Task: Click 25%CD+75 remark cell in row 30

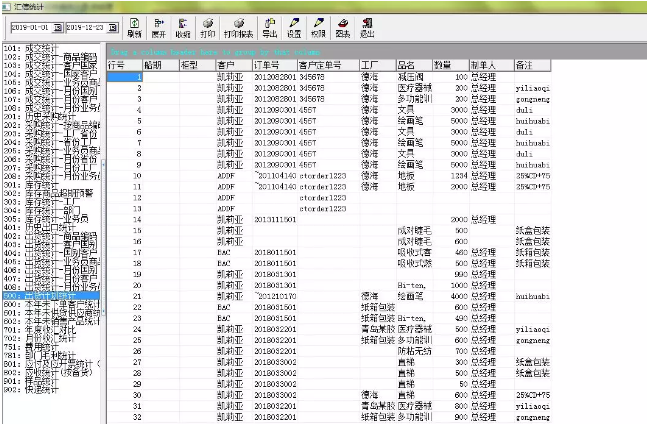Action: tap(533, 395)
